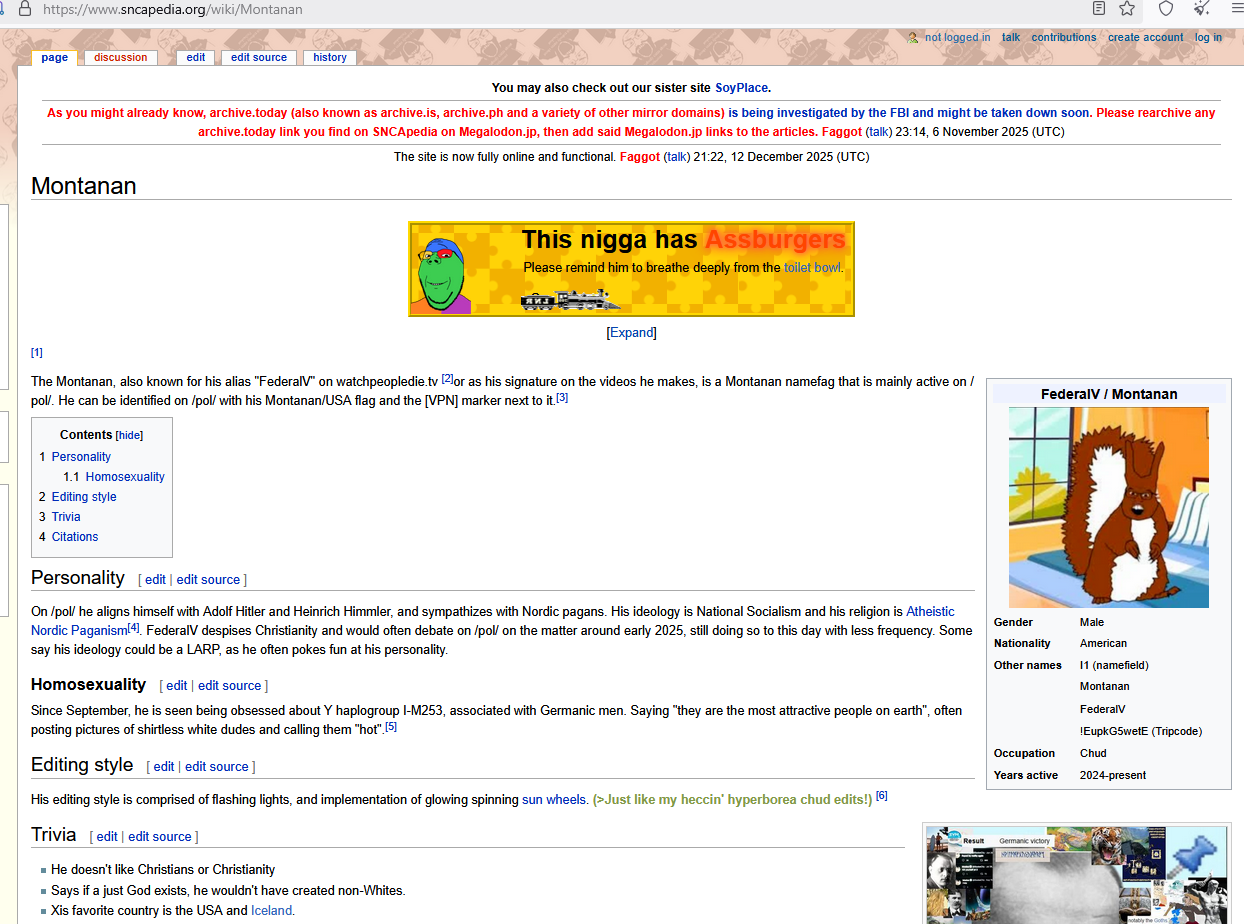Hide the Contents table
Screen dimensions: 1244x924
(129, 436)
